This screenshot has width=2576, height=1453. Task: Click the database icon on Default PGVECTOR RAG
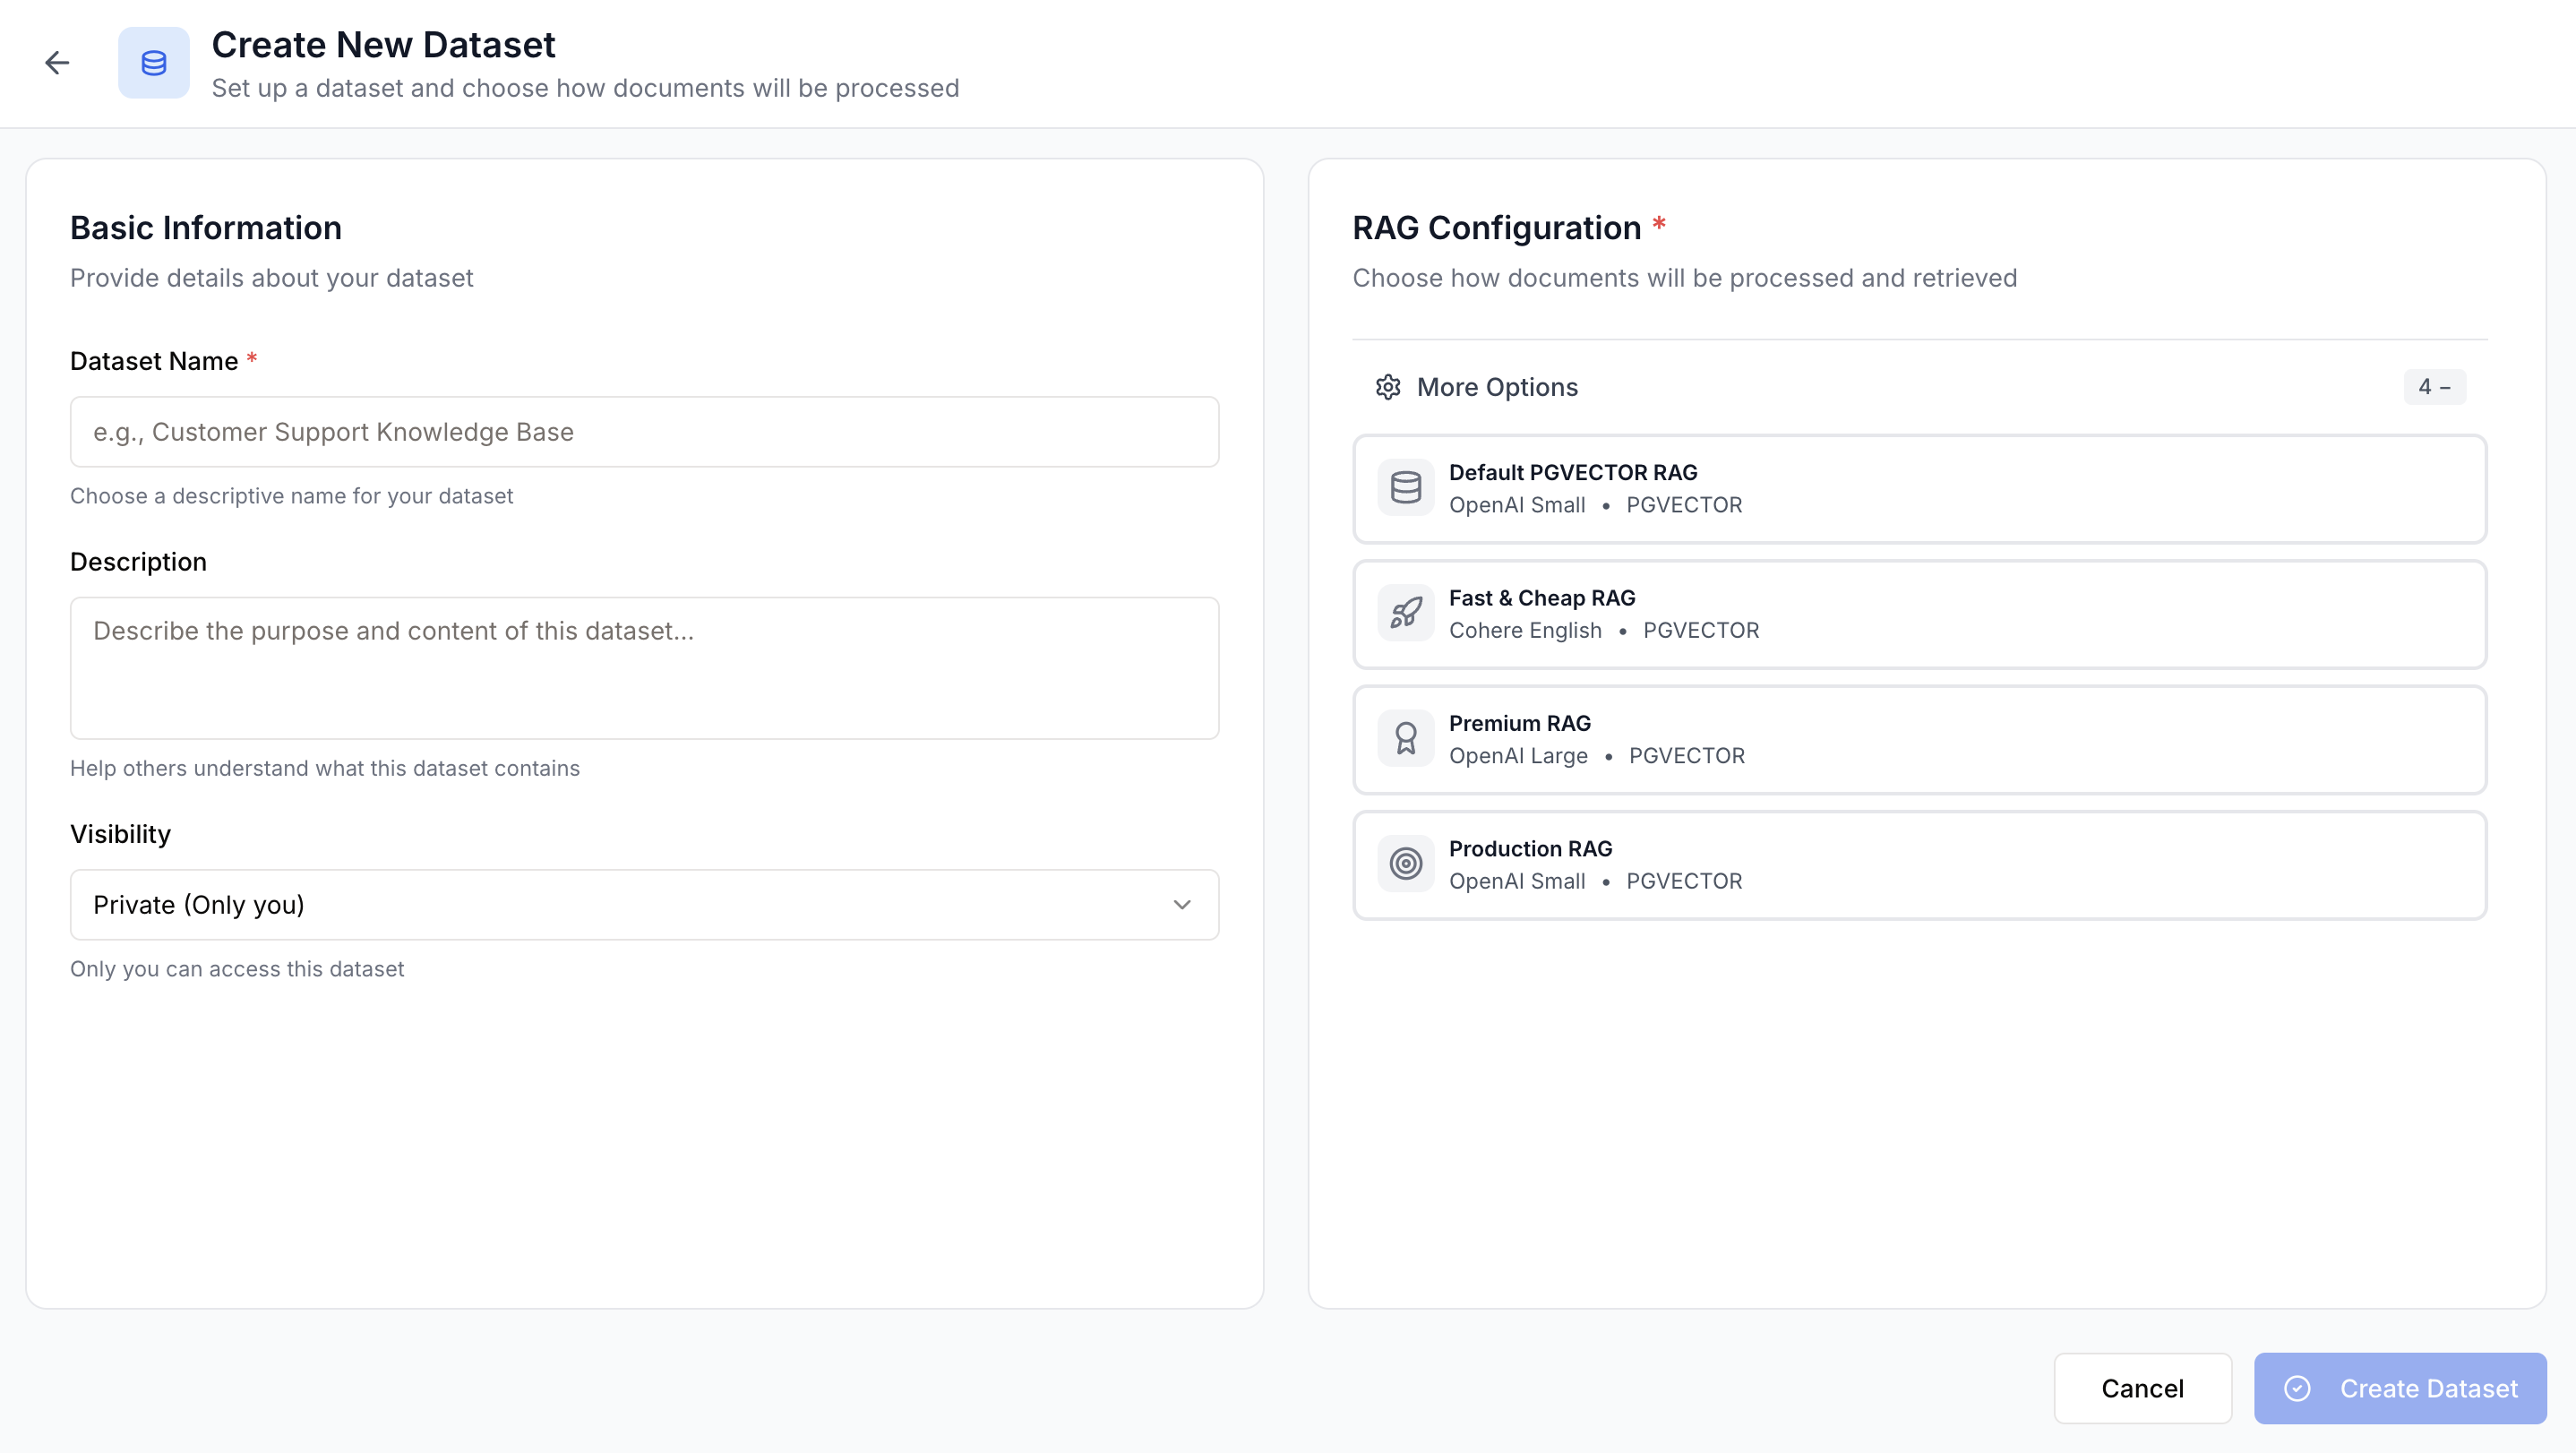[x=1404, y=487]
